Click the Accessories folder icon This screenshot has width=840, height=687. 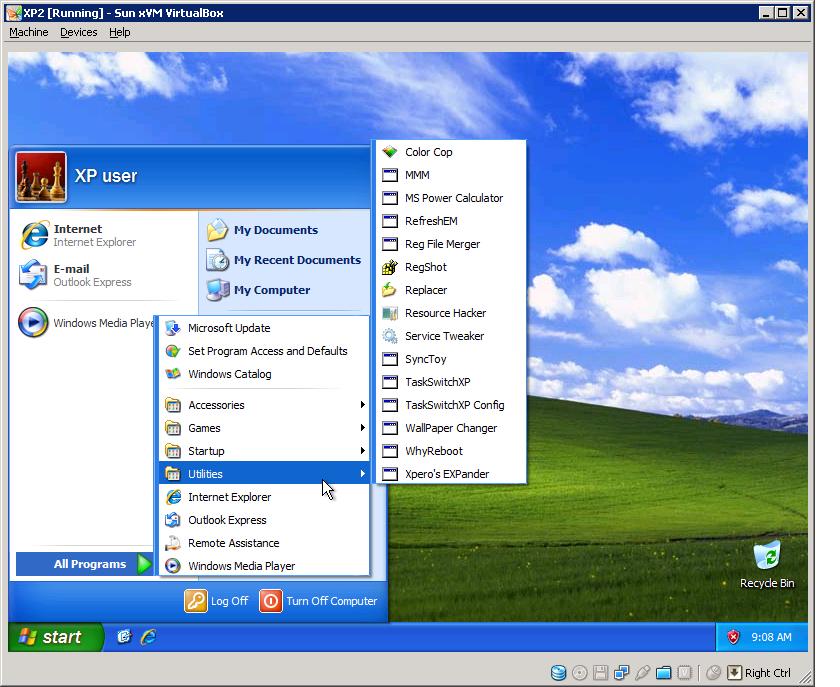pyautogui.click(x=172, y=405)
